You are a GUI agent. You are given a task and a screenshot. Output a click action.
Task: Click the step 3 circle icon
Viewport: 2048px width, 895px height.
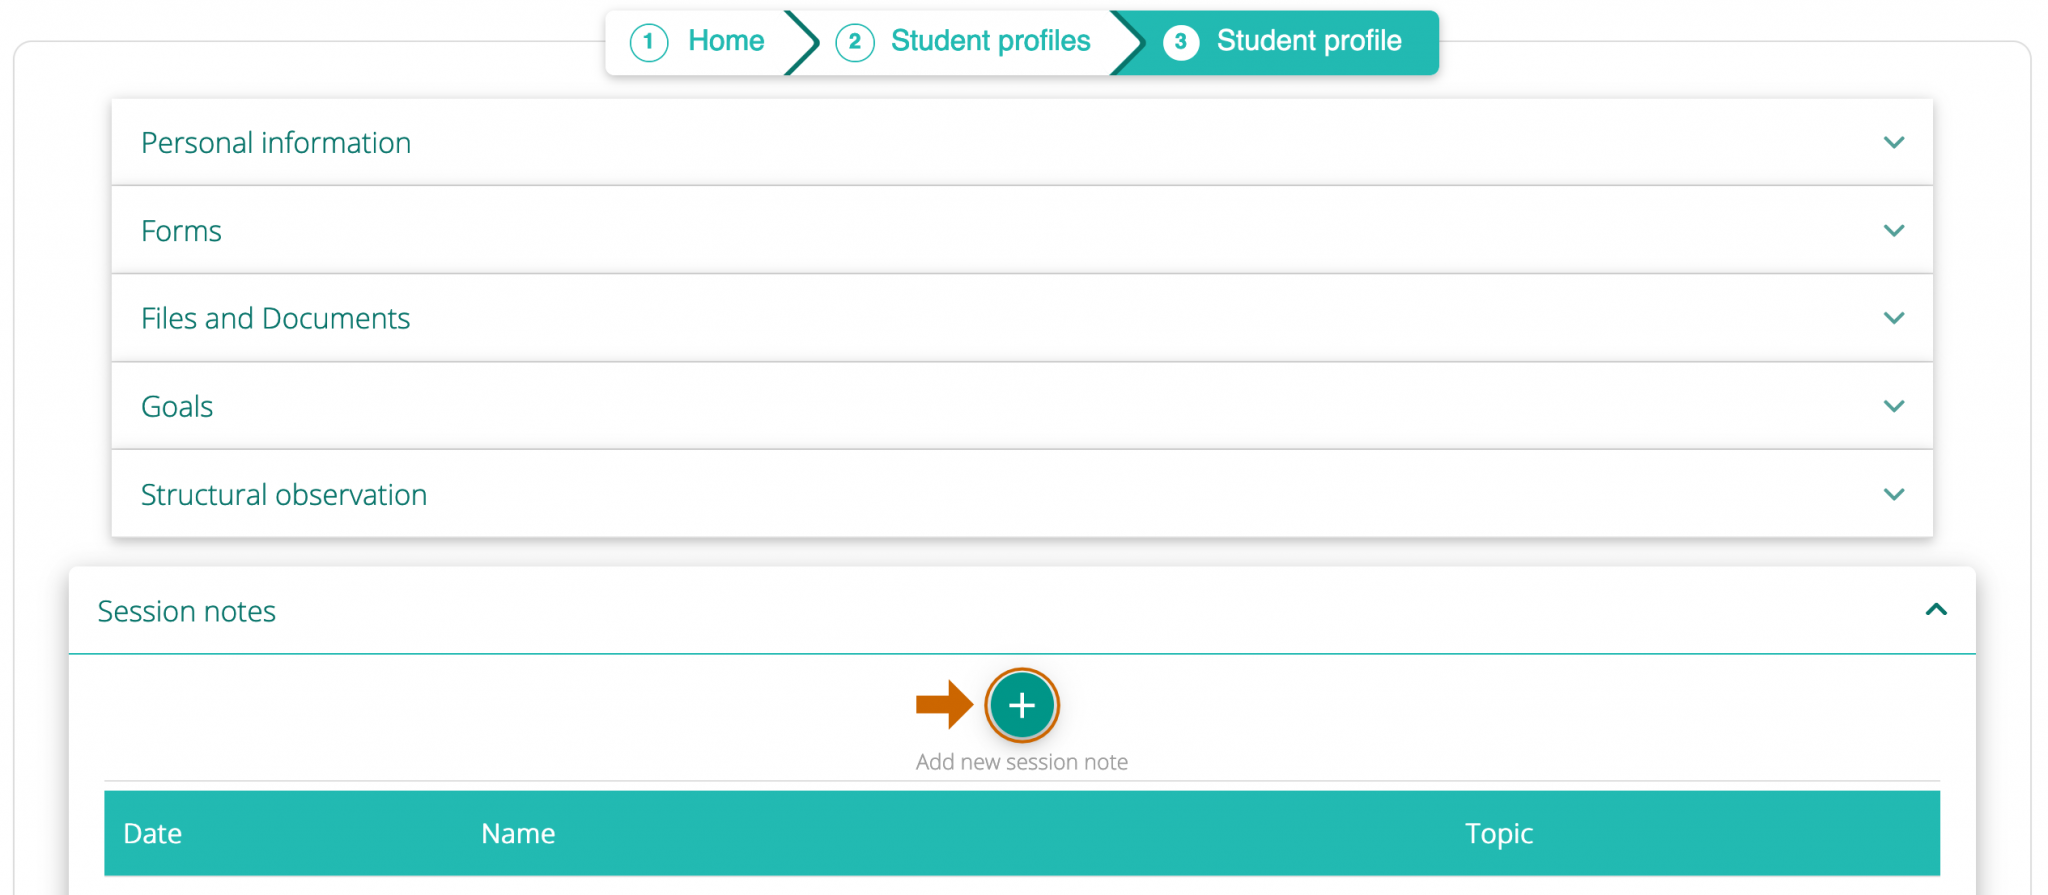pos(1181,42)
